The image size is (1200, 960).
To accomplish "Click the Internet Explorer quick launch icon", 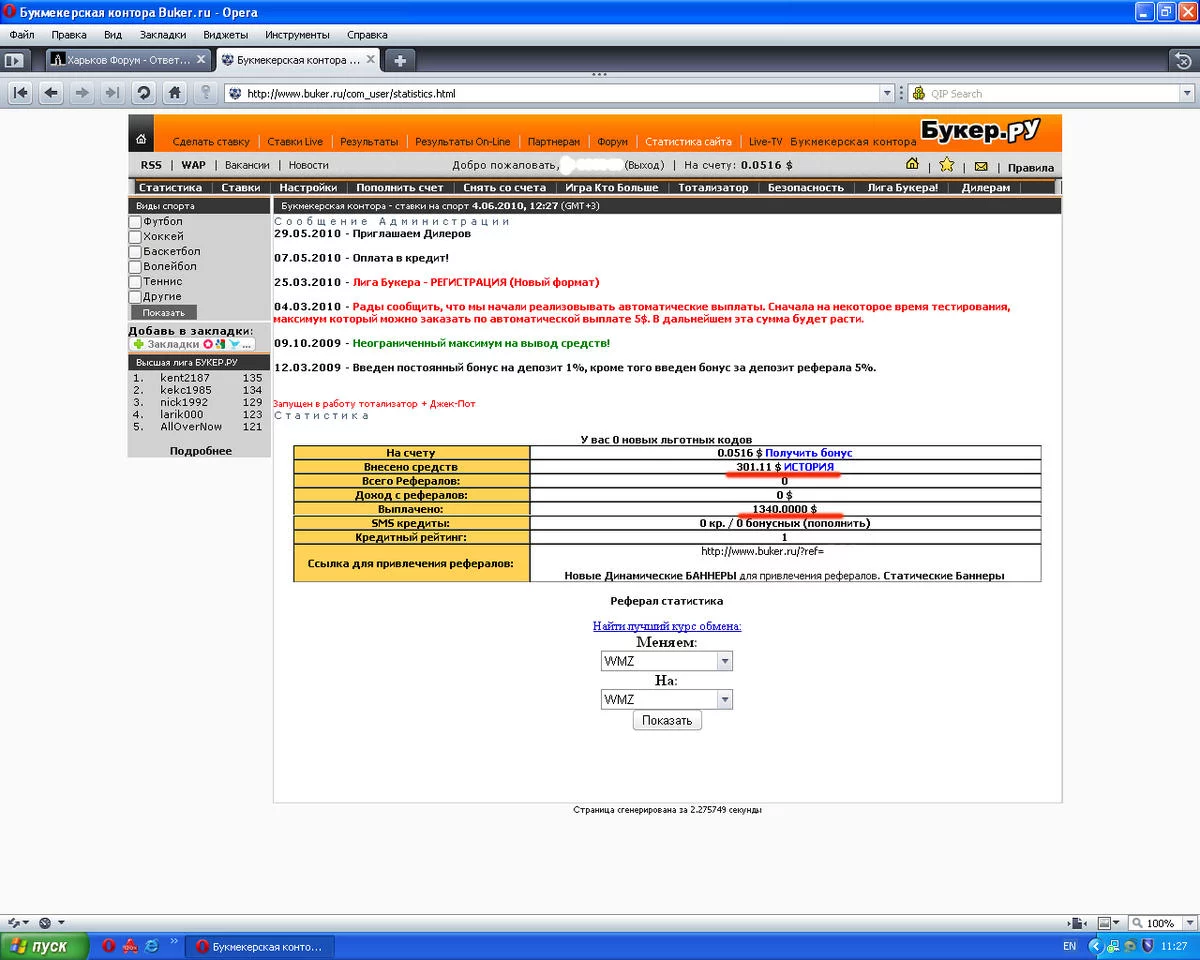I will pyautogui.click(x=152, y=945).
